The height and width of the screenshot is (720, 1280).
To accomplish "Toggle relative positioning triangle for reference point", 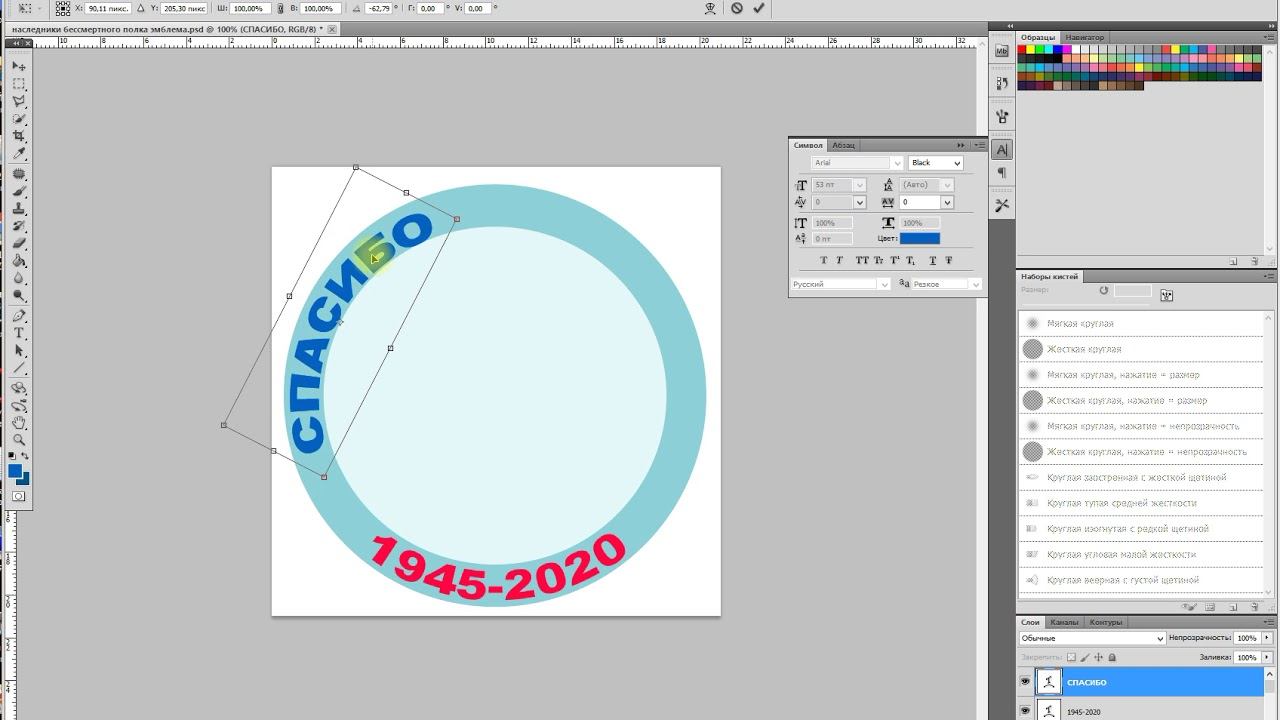I will (141, 8).
